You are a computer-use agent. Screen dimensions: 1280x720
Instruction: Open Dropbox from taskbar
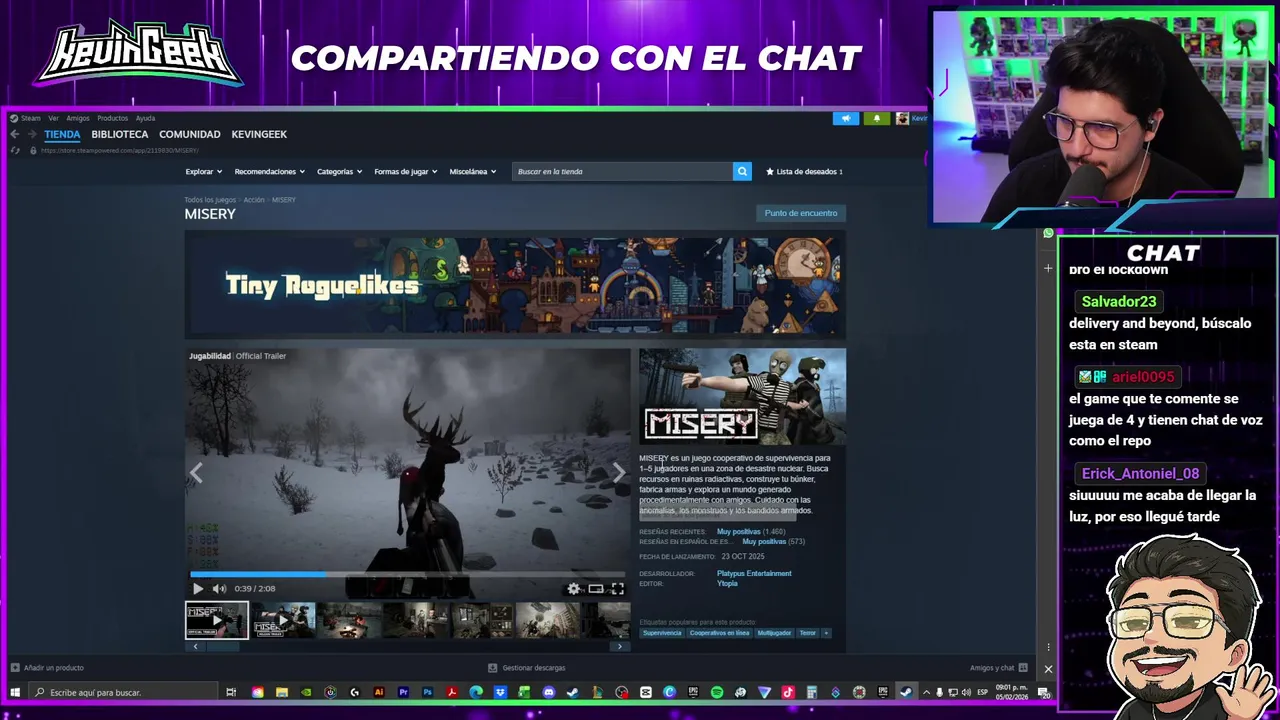[500, 692]
